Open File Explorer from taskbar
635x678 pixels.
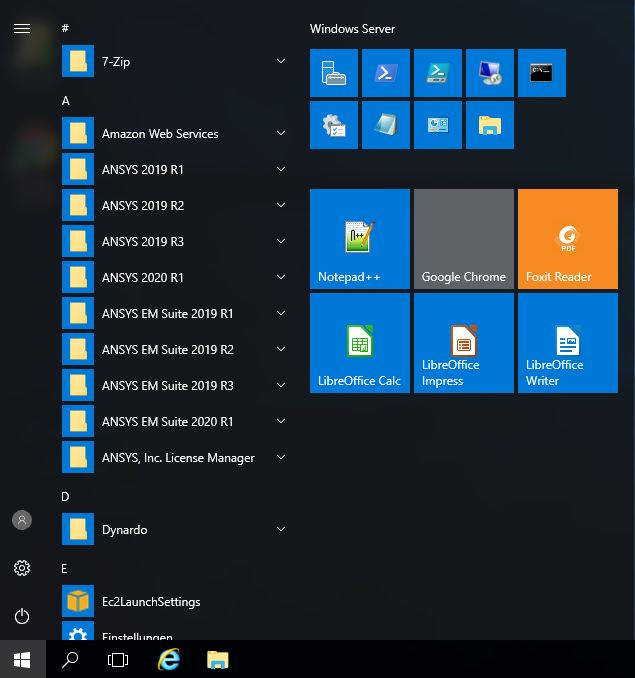pyautogui.click(x=217, y=659)
